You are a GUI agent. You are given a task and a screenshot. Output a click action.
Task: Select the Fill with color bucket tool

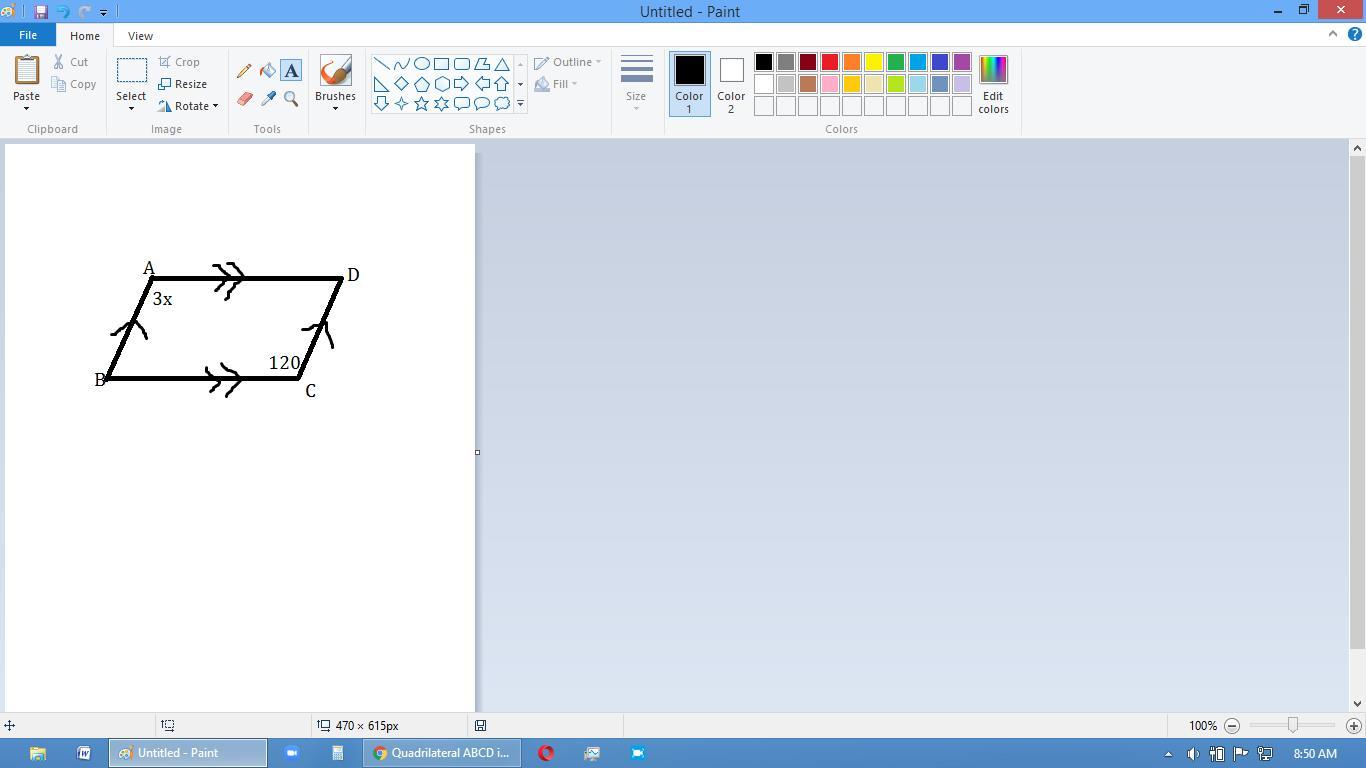pyautogui.click(x=268, y=71)
